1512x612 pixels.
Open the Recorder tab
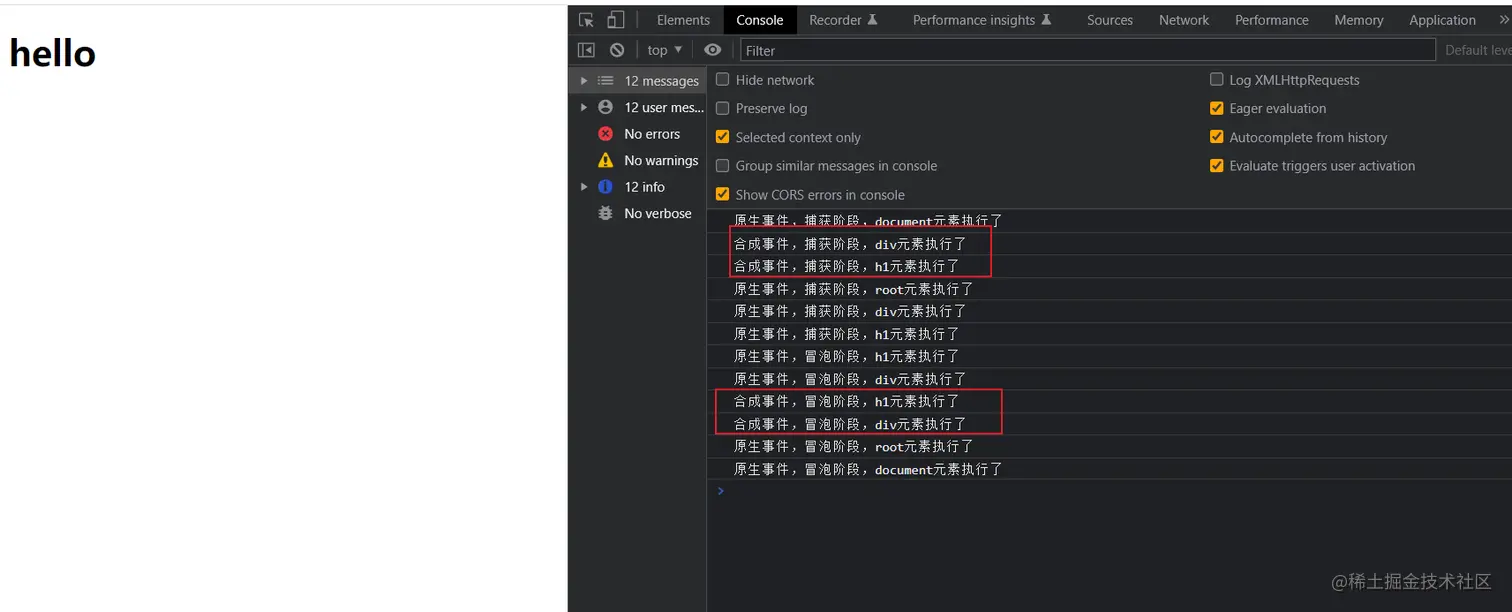843,20
